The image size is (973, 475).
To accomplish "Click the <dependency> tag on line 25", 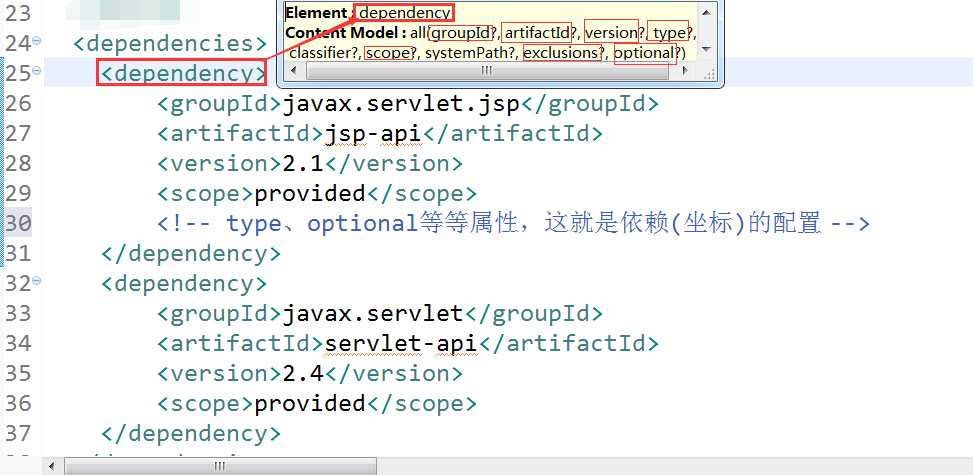I will [184, 74].
